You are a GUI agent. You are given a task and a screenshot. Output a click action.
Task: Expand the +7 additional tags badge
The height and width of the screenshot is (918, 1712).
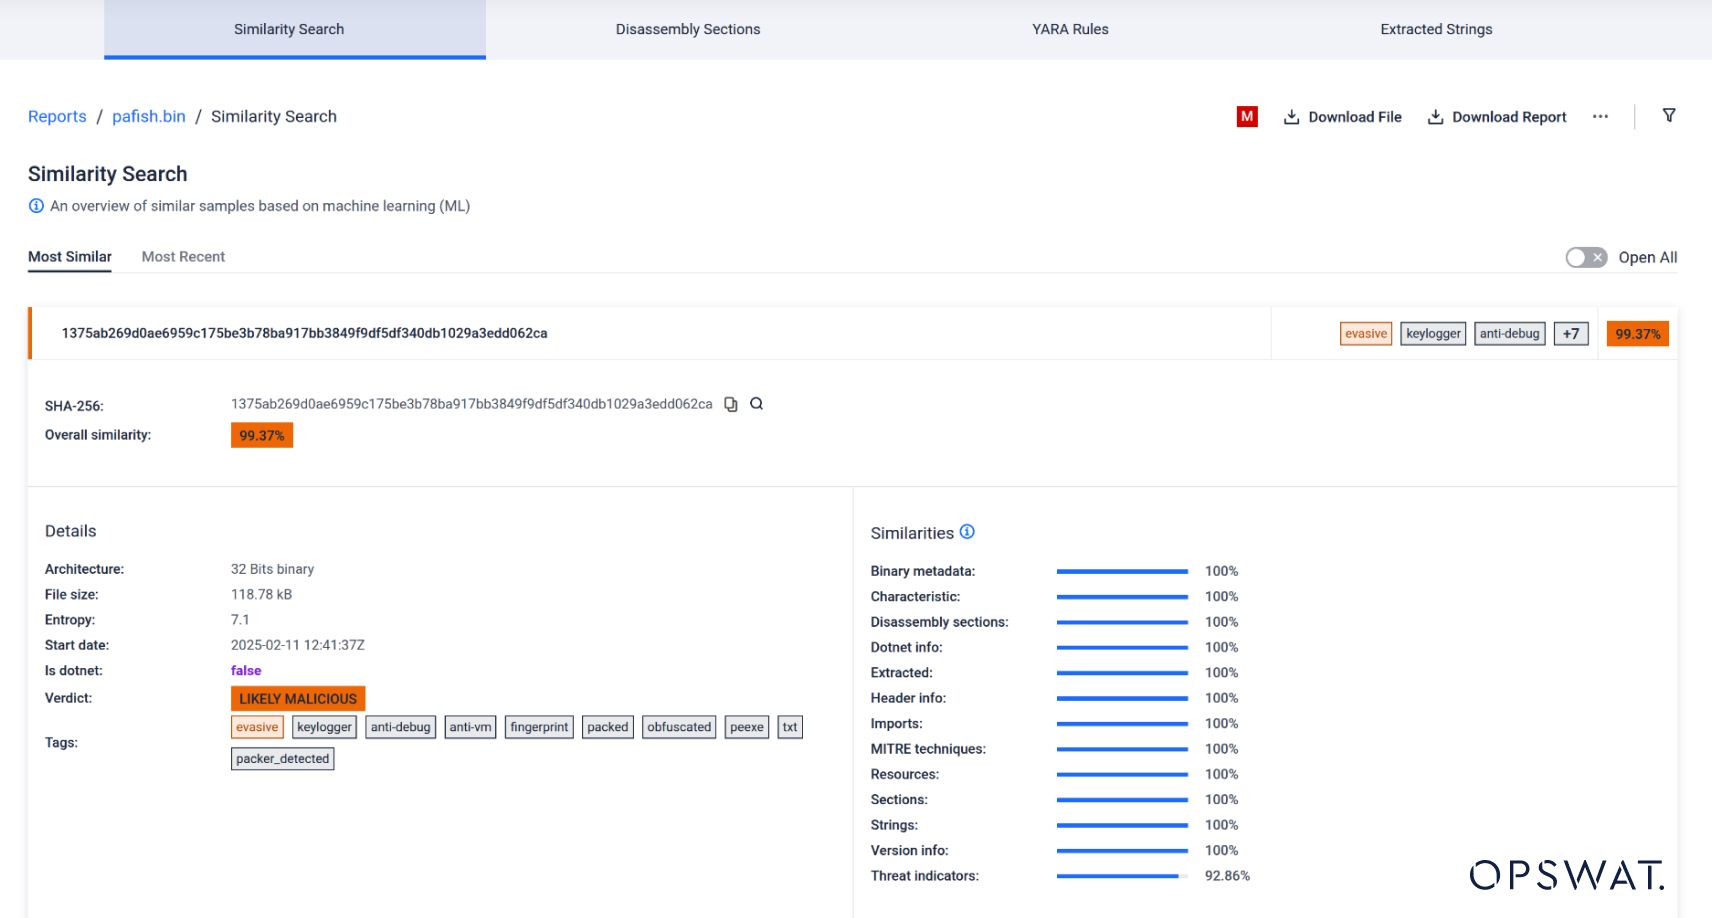tap(1570, 334)
